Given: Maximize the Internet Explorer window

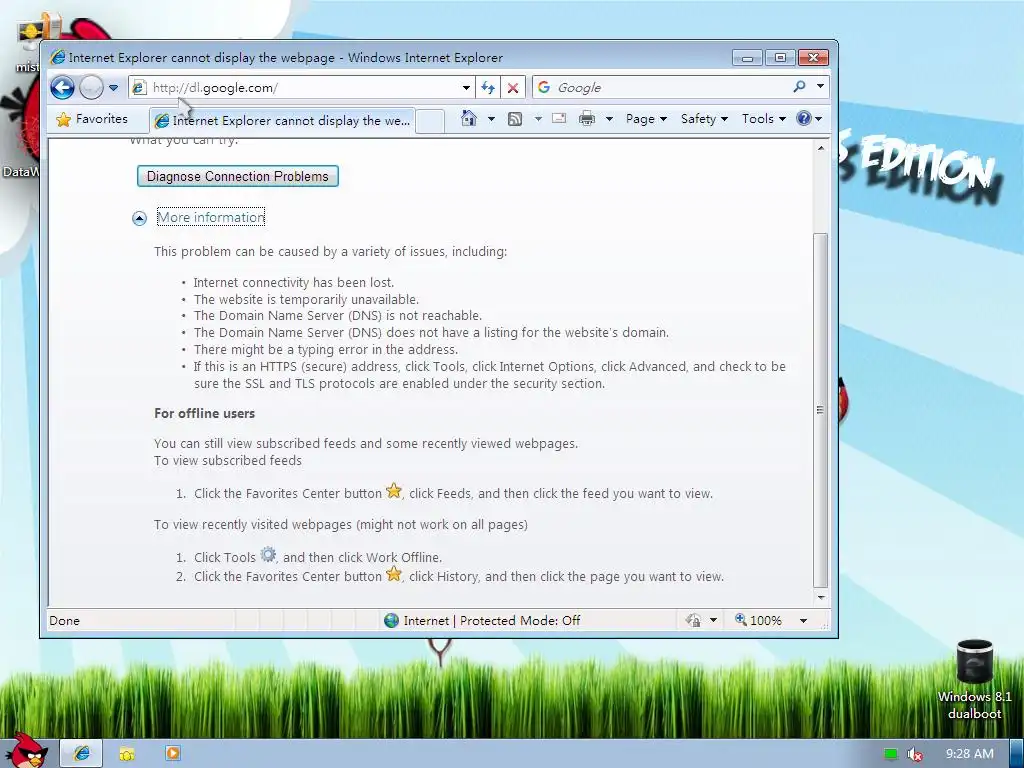Looking at the screenshot, I should coord(780,57).
